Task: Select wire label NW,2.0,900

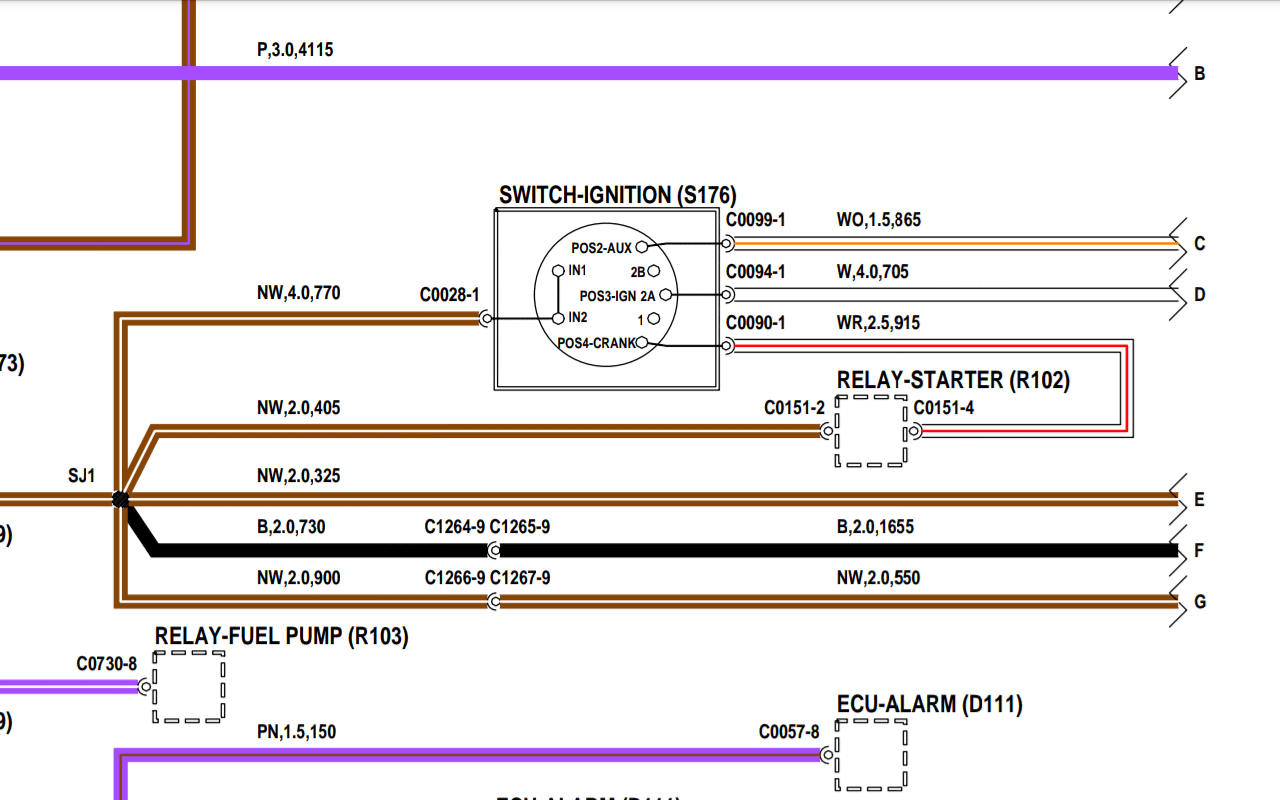Action: pos(298,578)
